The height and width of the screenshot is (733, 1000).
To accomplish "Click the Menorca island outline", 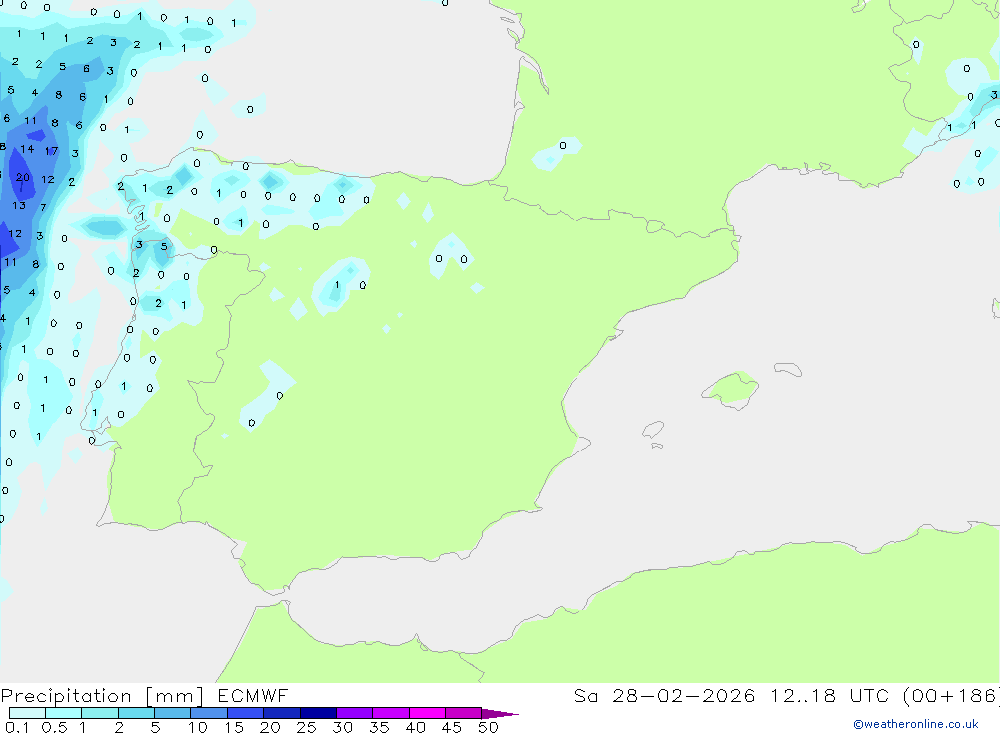I will (788, 369).
